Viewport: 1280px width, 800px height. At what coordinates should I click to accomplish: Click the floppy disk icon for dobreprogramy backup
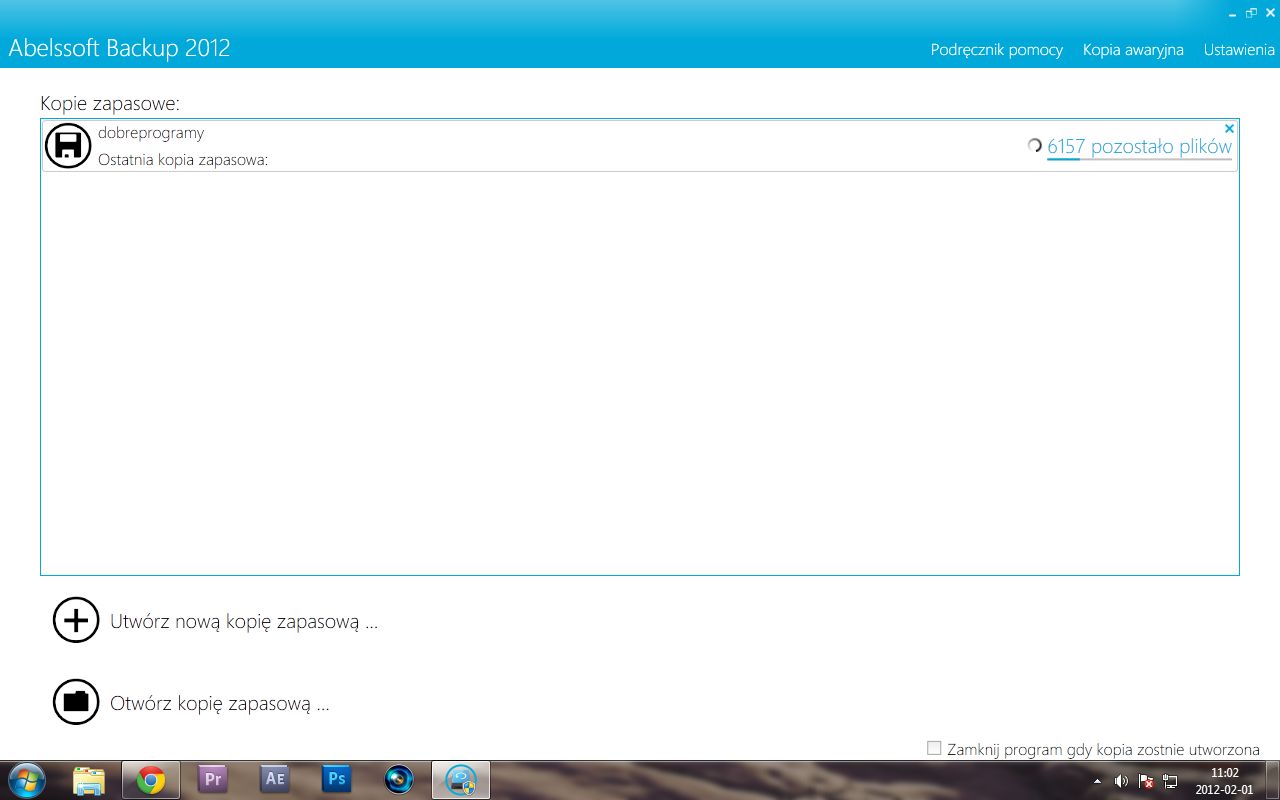(x=68, y=146)
